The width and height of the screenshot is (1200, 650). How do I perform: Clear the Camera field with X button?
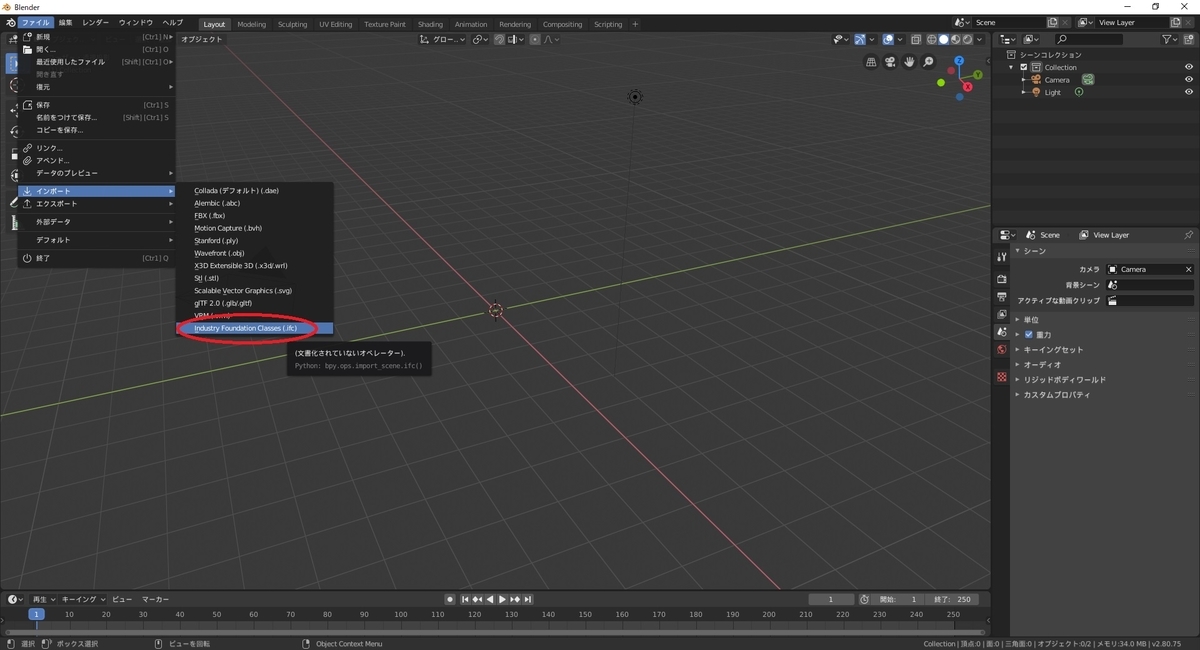click(1188, 269)
